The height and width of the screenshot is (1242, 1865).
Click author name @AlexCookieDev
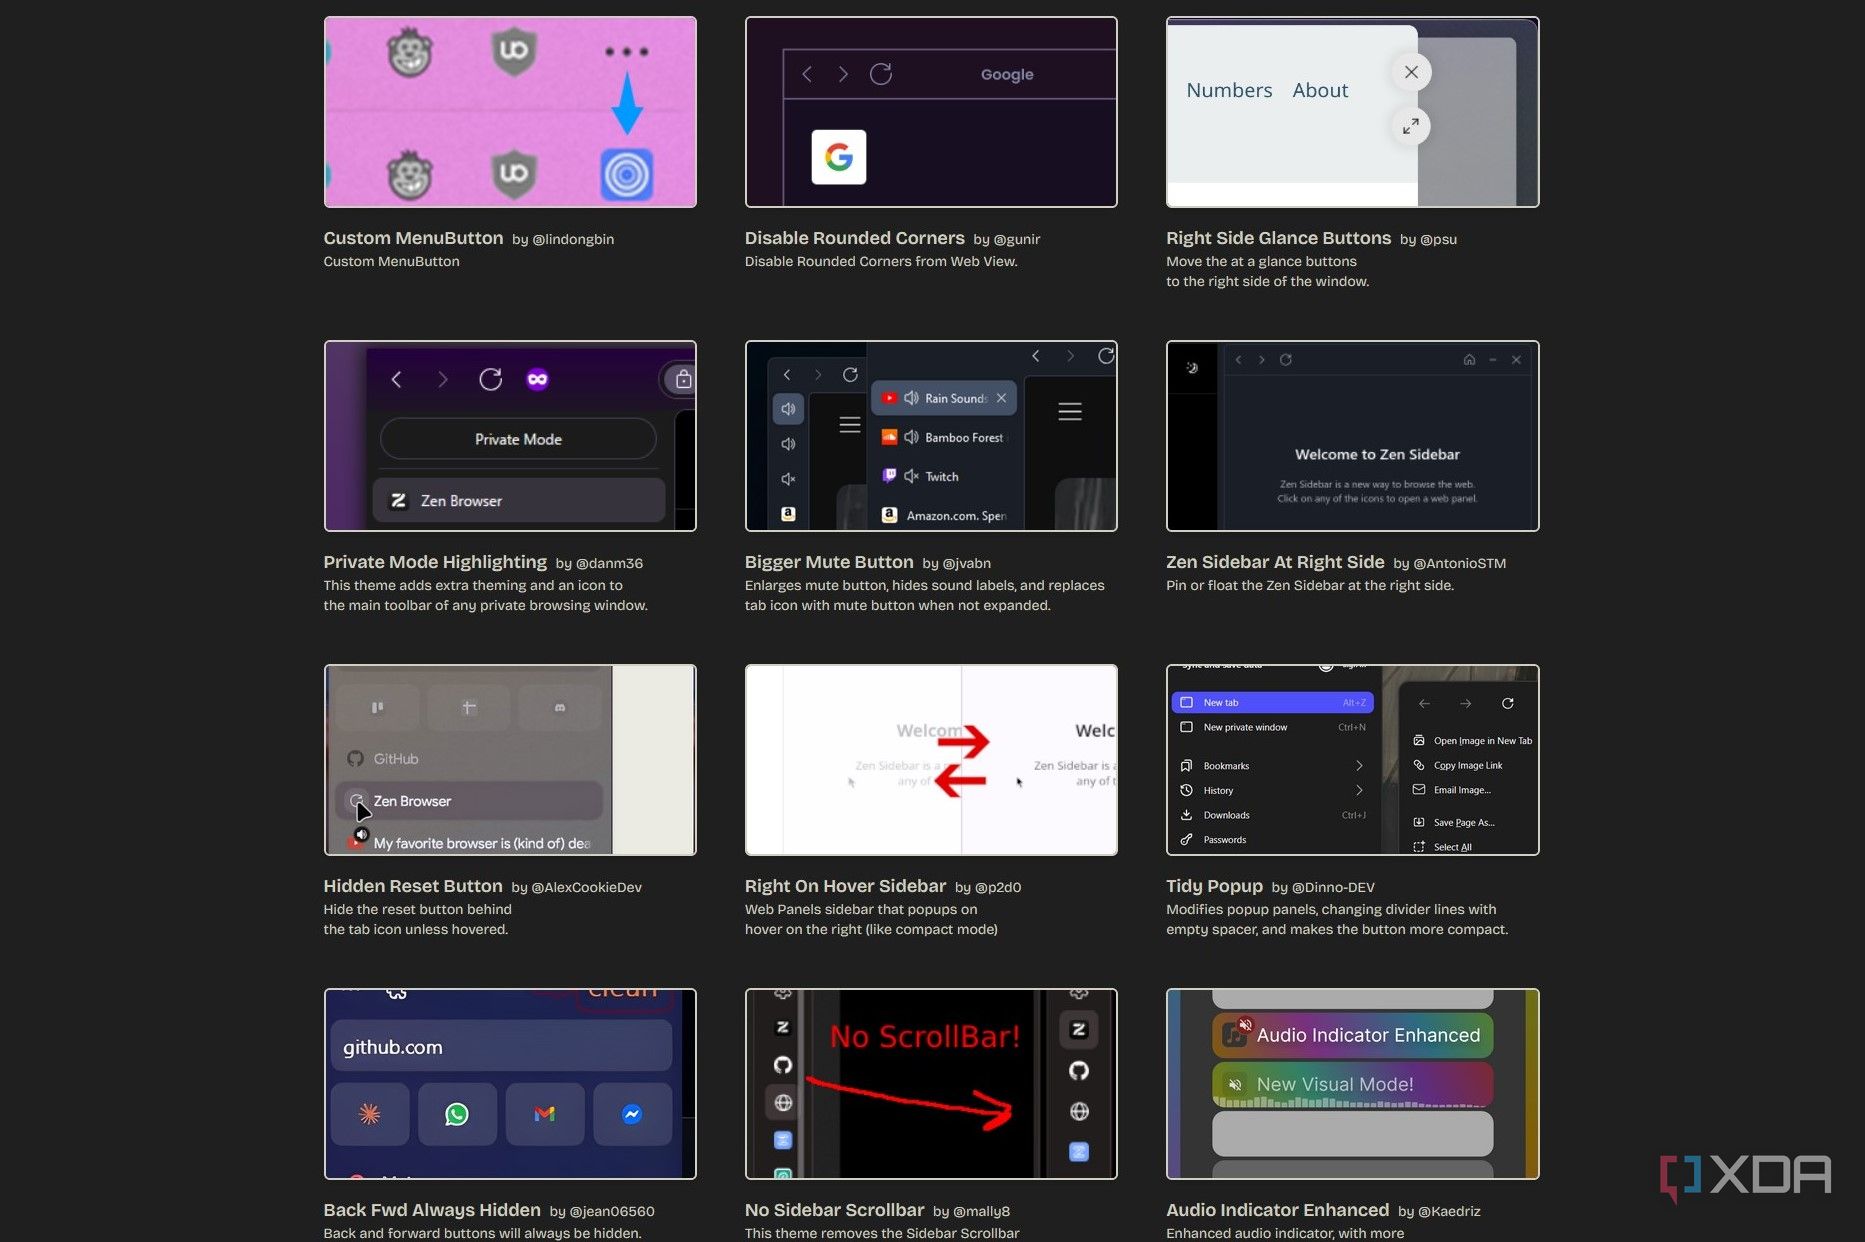click(x=586, y=887)
